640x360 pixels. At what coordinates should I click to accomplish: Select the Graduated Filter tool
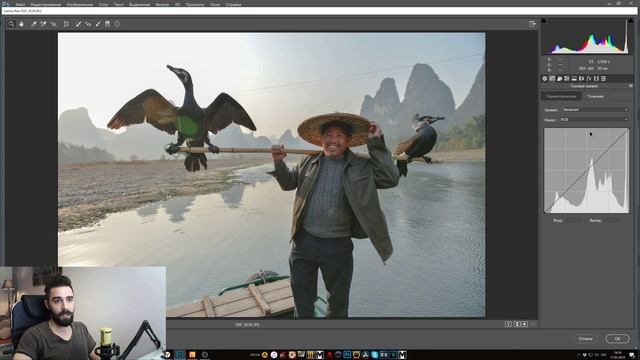pos(107,24)
